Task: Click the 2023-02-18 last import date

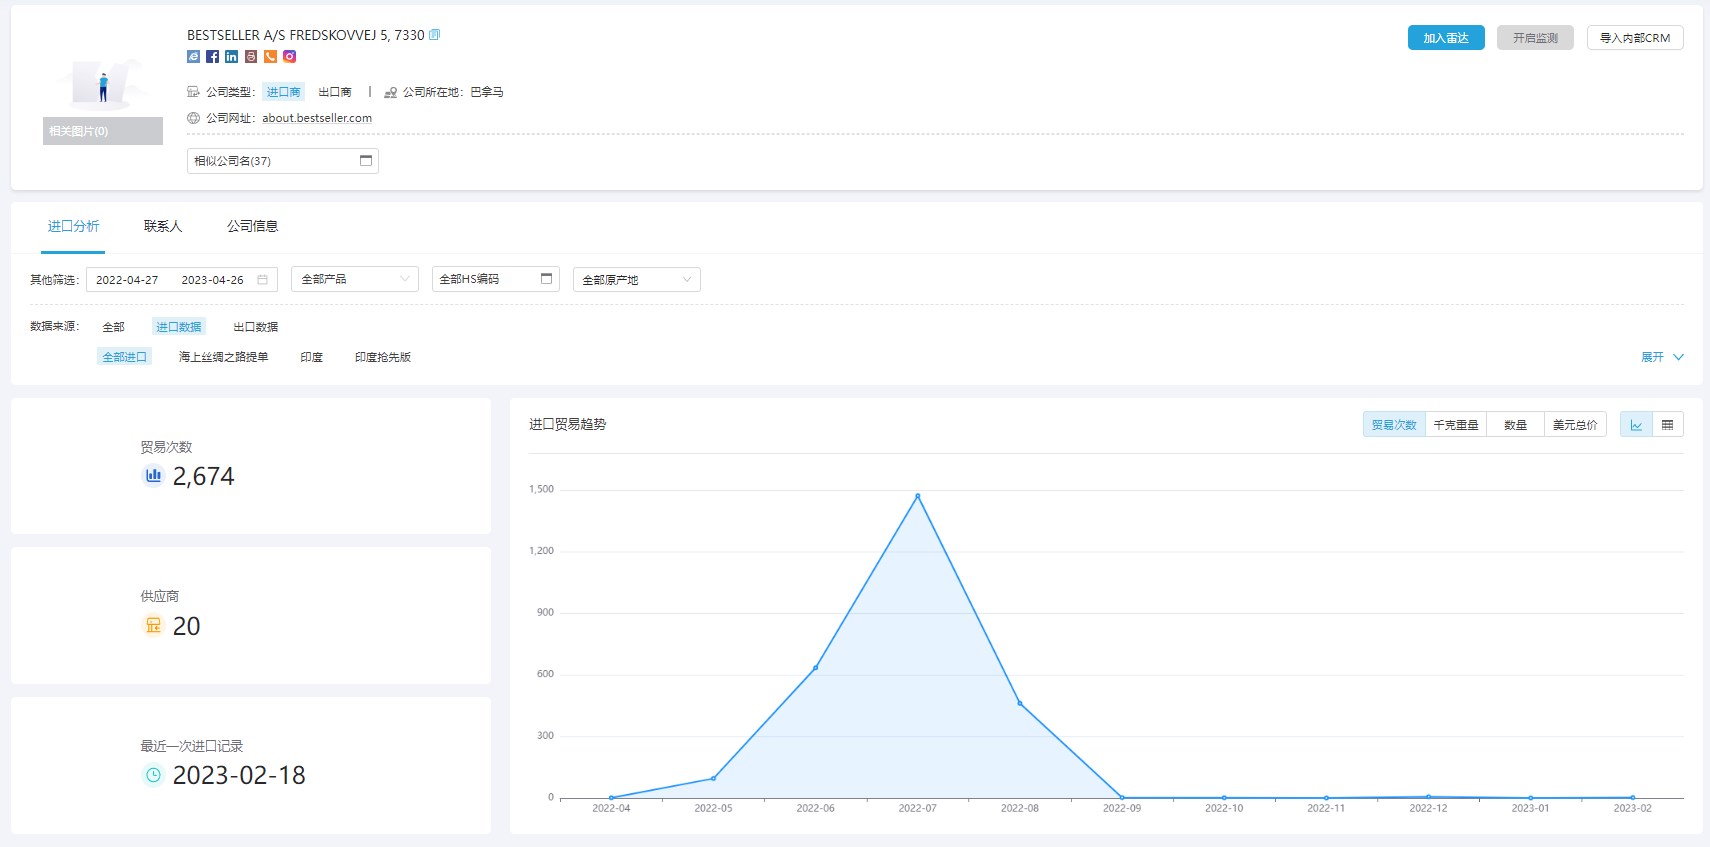Action: [239, 775]
